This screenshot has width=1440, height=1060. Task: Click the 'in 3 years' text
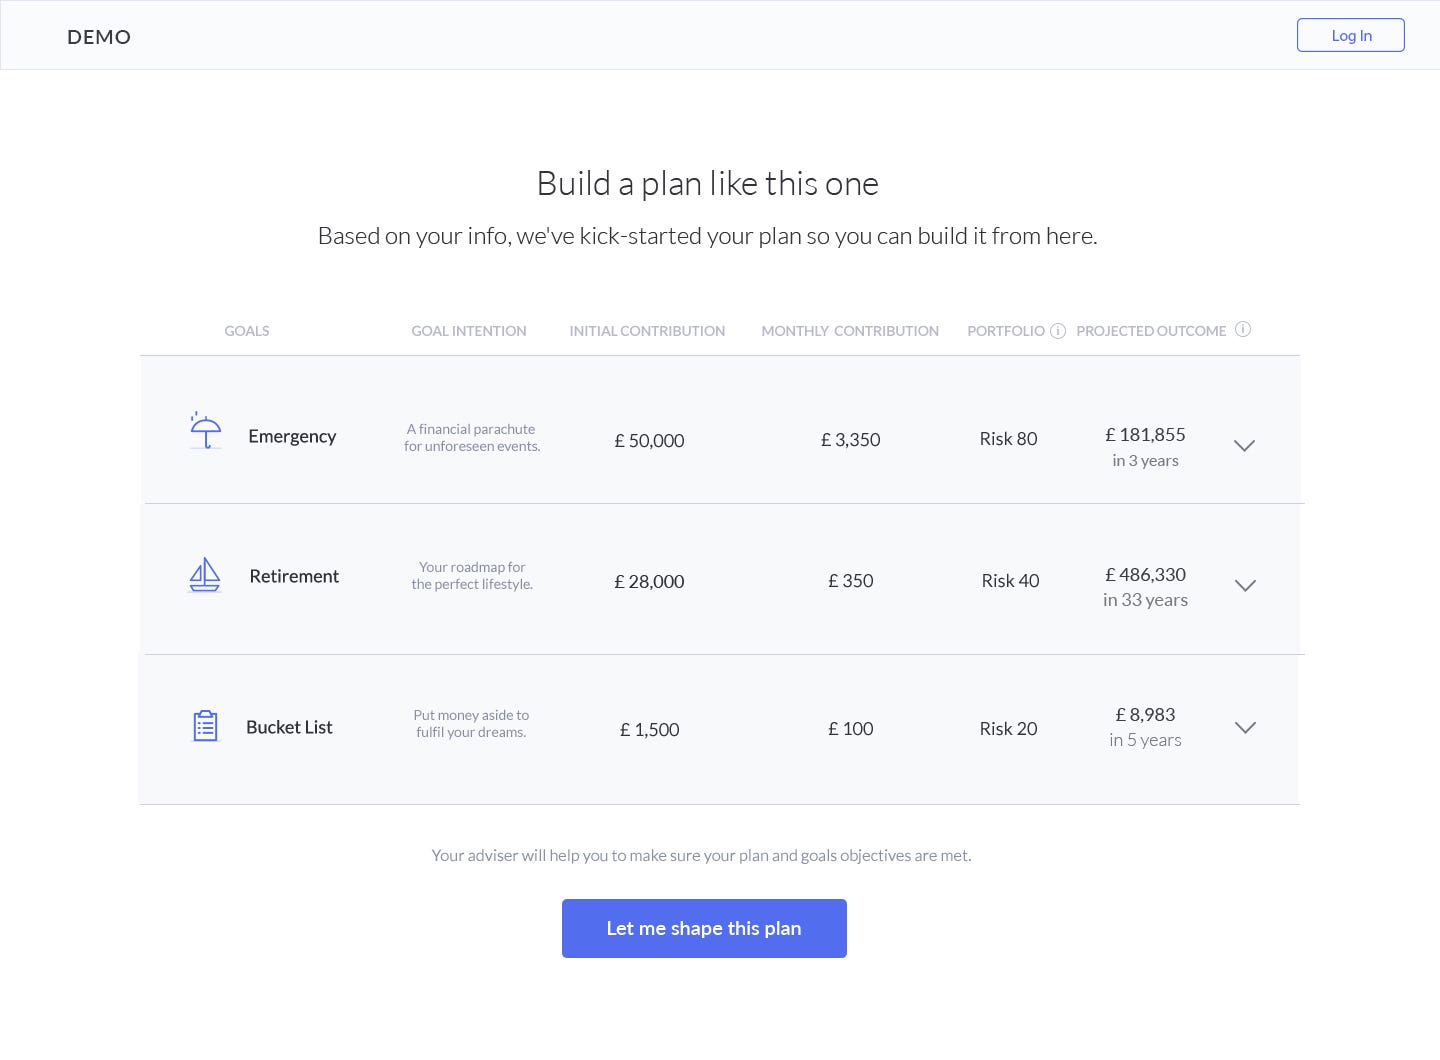point(1145,461)
